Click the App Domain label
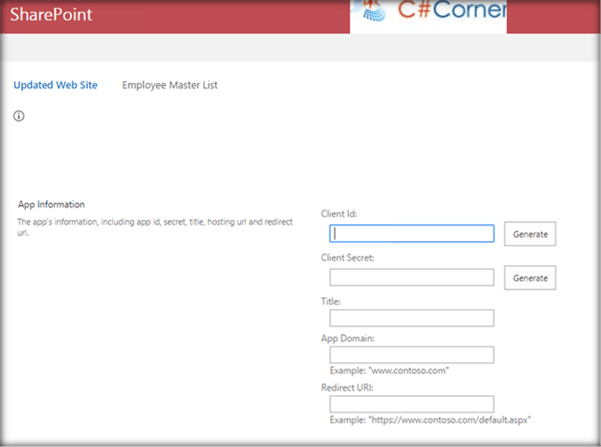Viewport: 601px width, 447px height. [x=347, y=339]
